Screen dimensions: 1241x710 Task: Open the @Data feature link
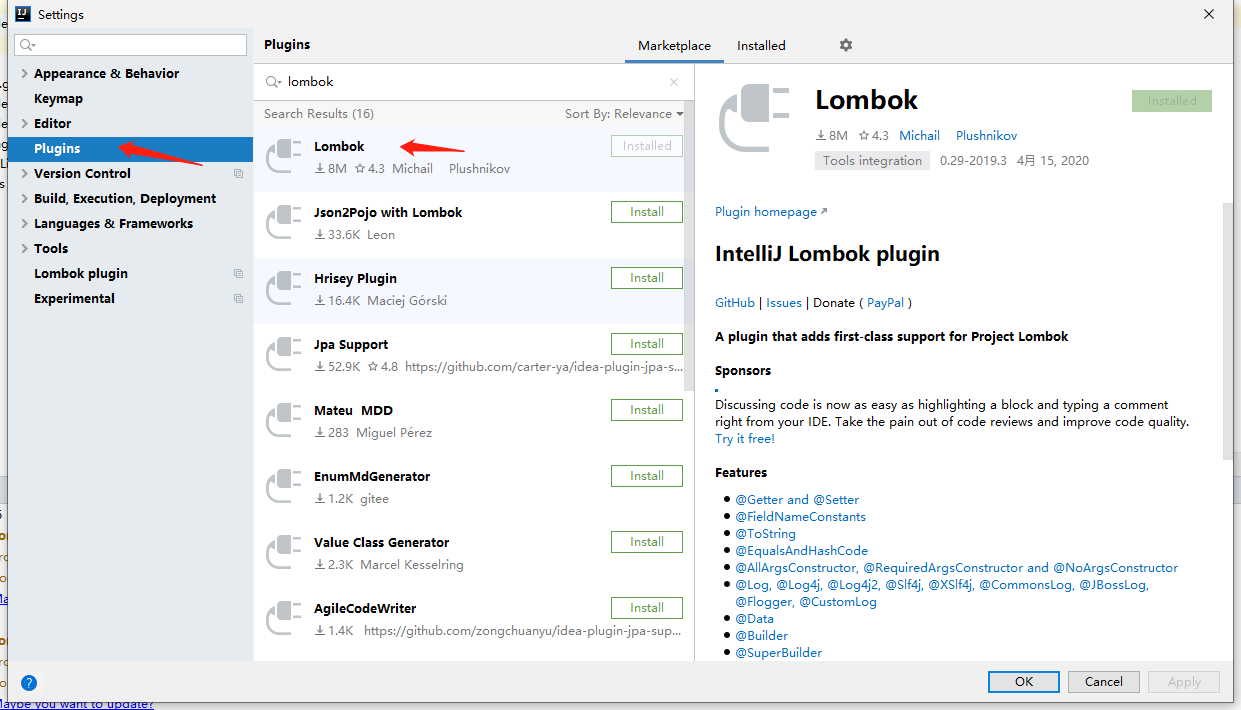[x=755, y=619]
